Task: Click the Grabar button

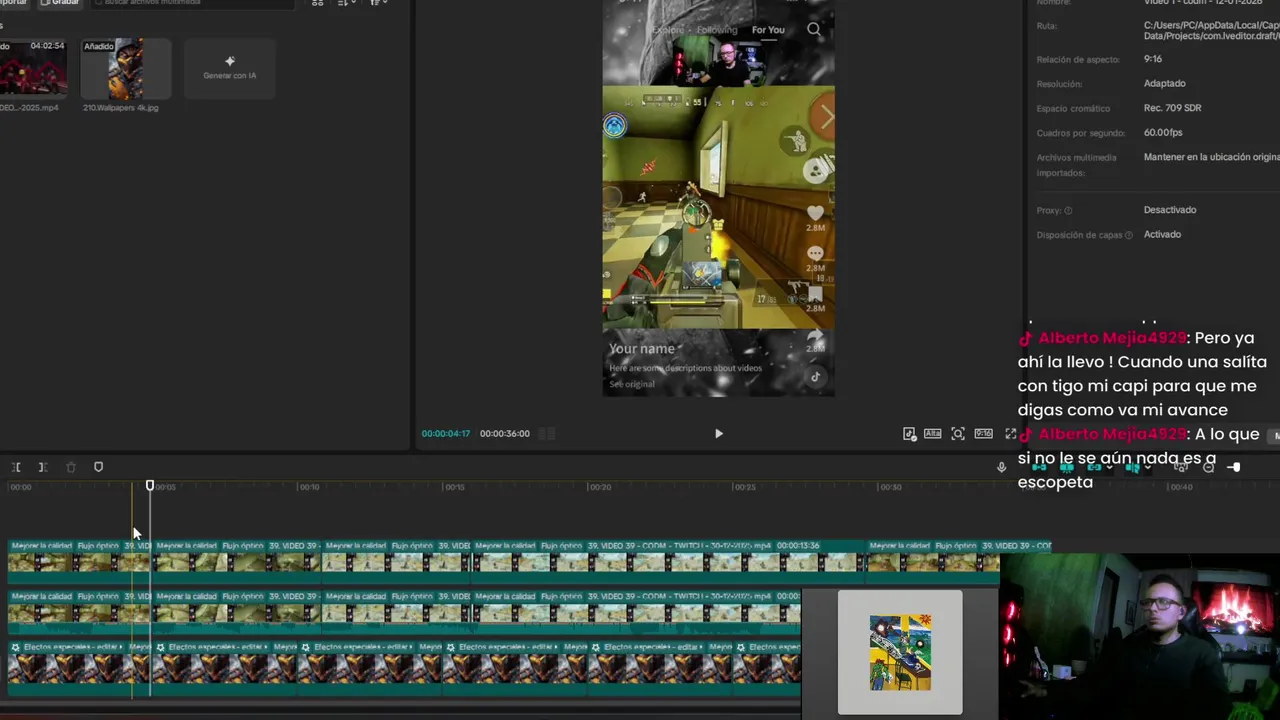Action: 59,2
